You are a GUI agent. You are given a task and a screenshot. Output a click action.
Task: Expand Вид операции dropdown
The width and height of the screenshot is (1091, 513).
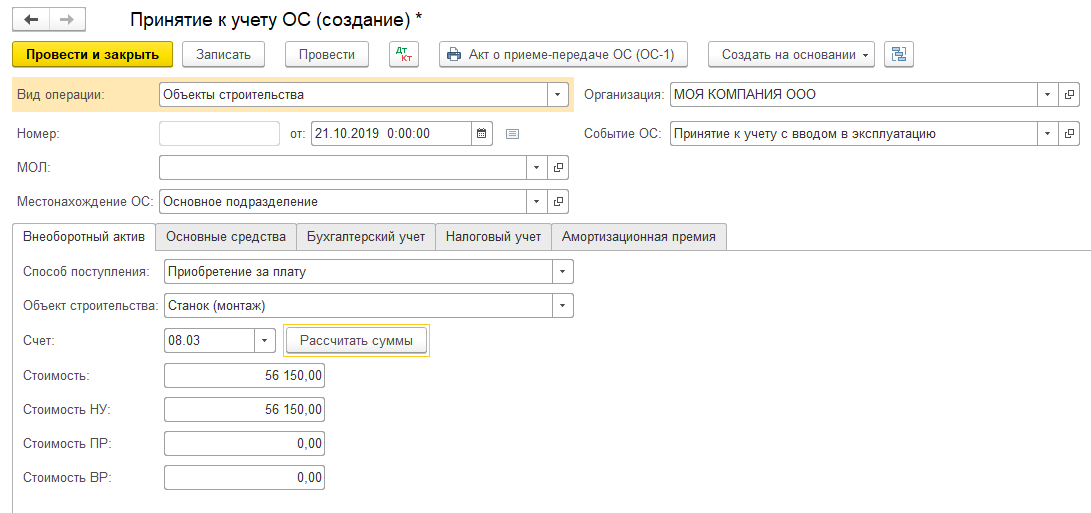(x=558, y=95)
